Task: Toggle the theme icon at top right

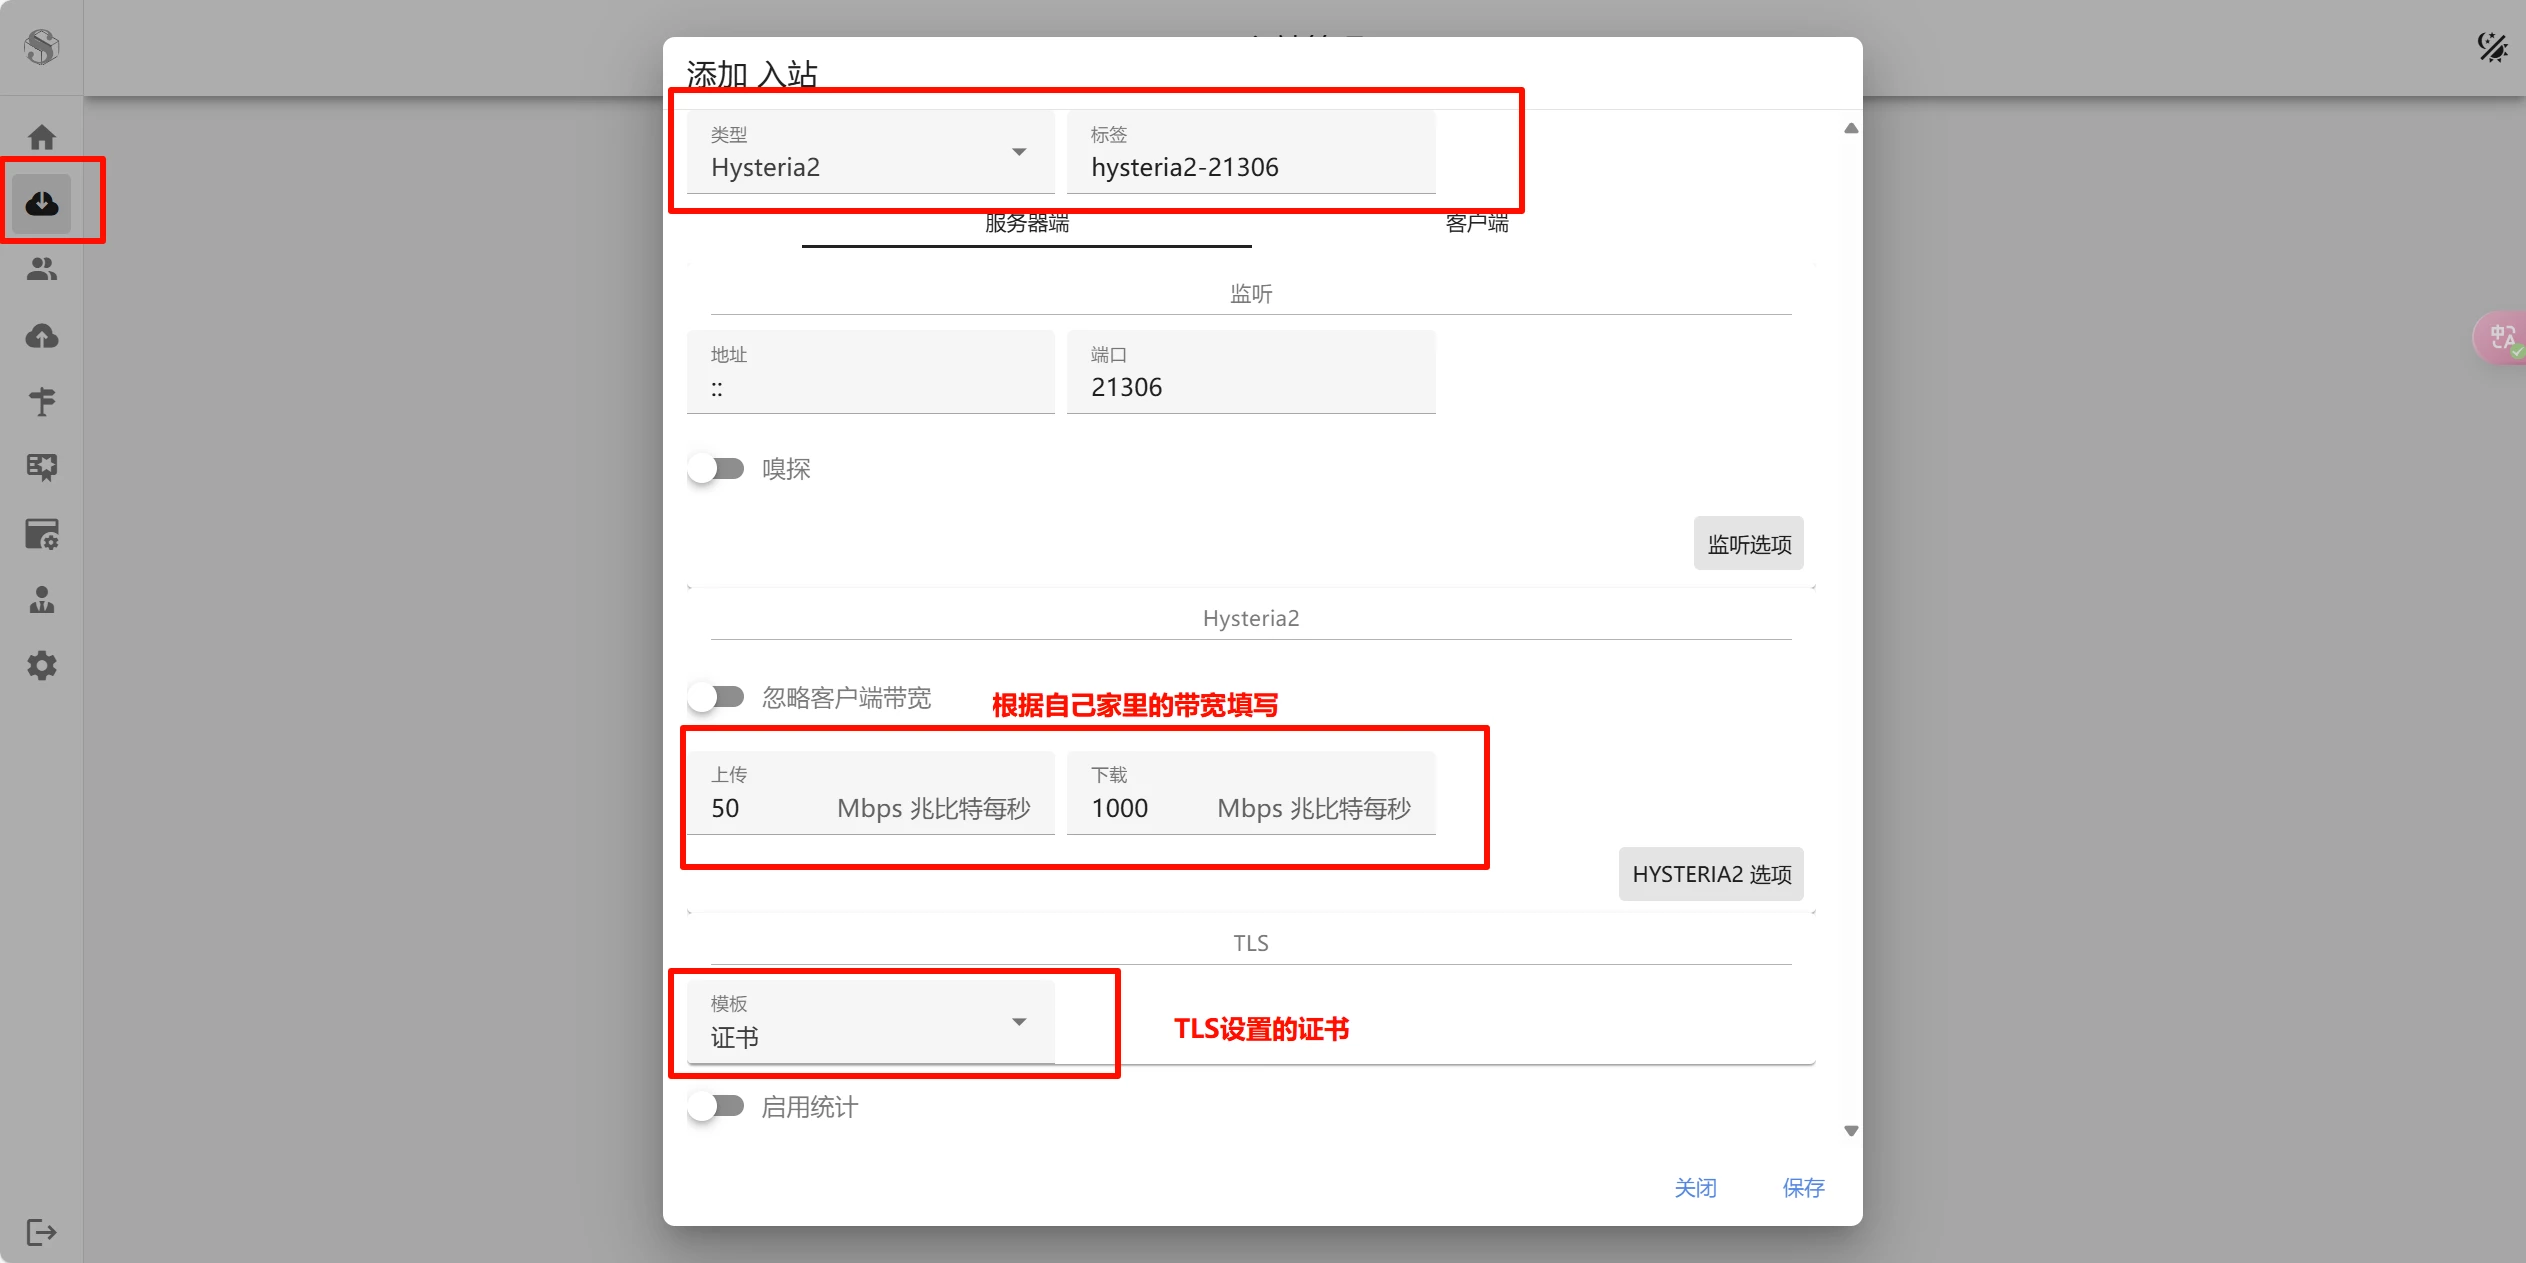Action: tap(2491, 47)
